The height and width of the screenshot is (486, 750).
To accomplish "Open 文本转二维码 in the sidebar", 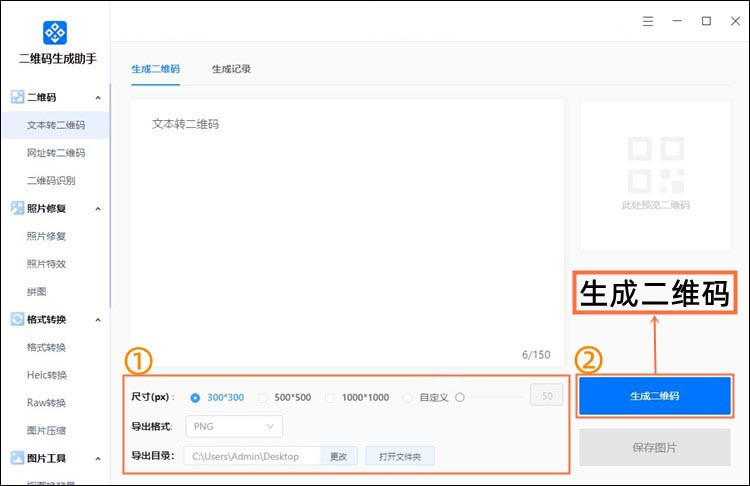I will click(x=55, y=125).
